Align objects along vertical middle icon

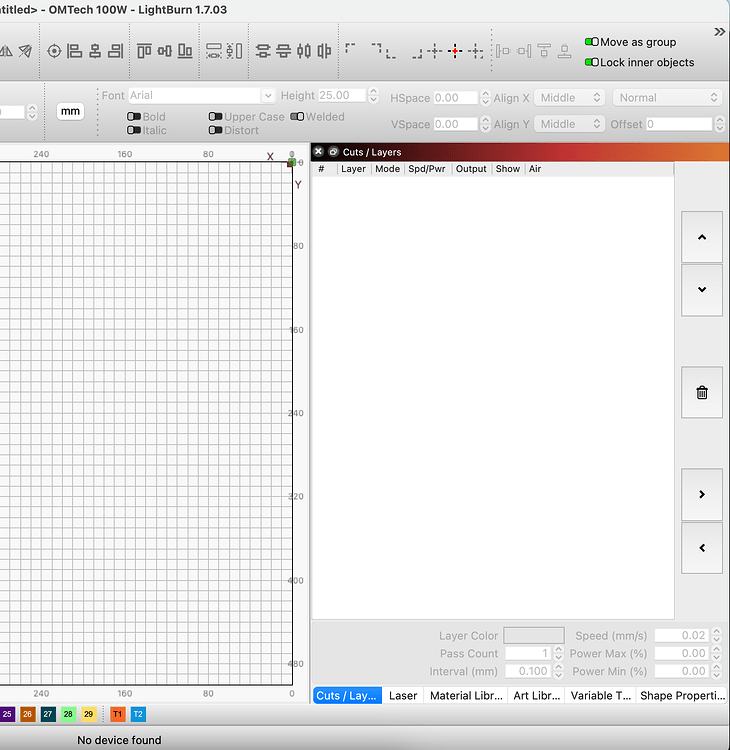coord(165,51)
